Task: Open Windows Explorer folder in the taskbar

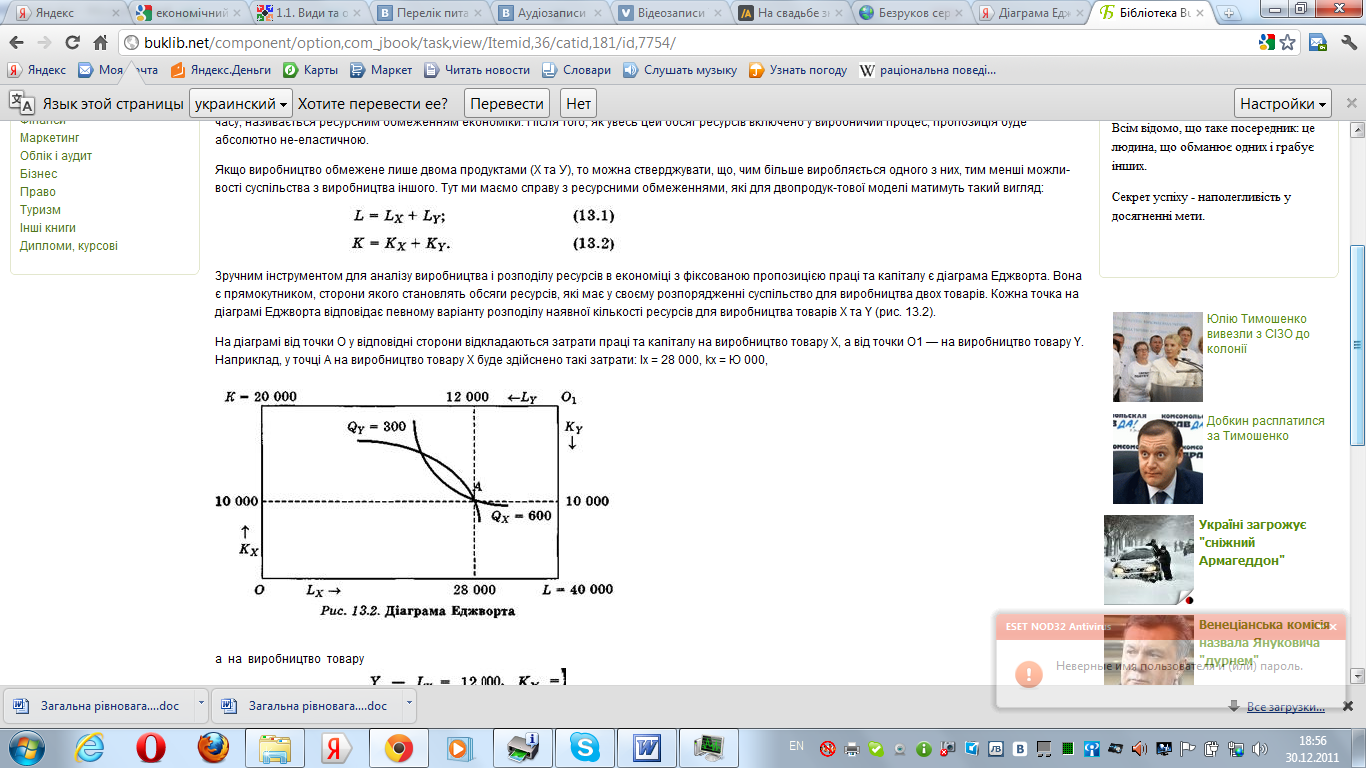Action: (275, 747)
